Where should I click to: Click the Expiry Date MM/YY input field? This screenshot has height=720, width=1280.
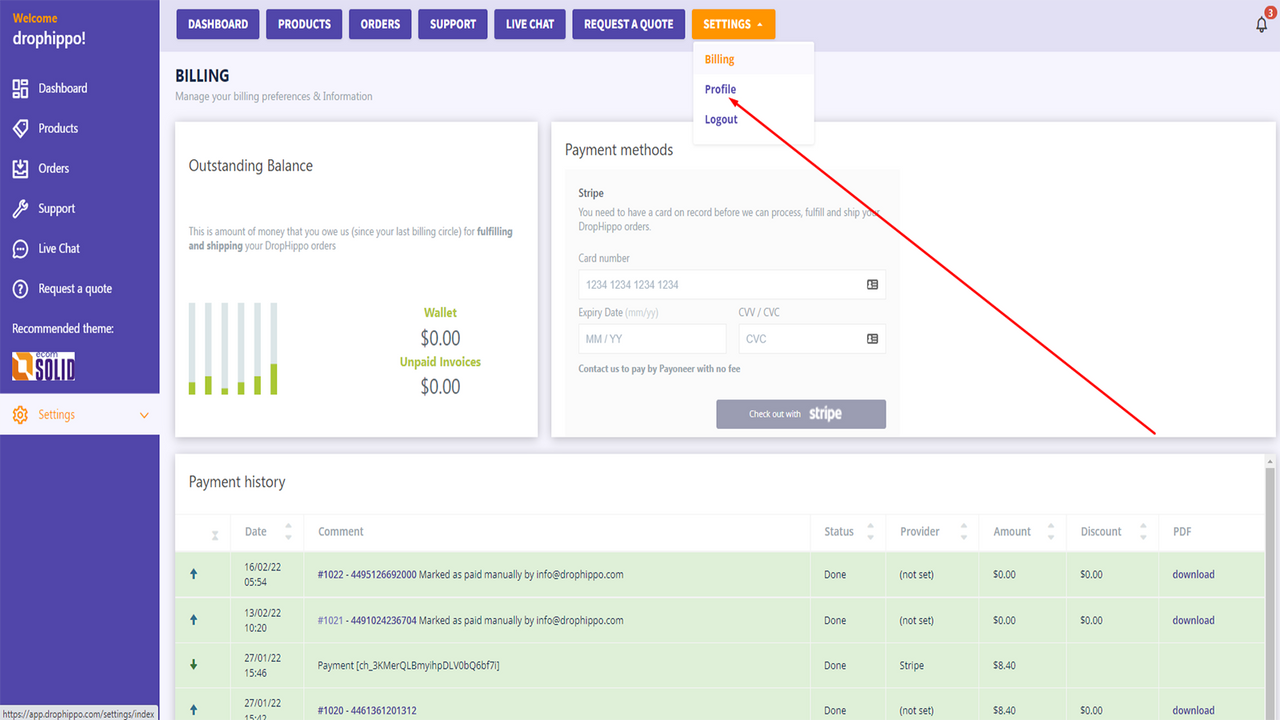pyautogui.click(x=651, y=338)
